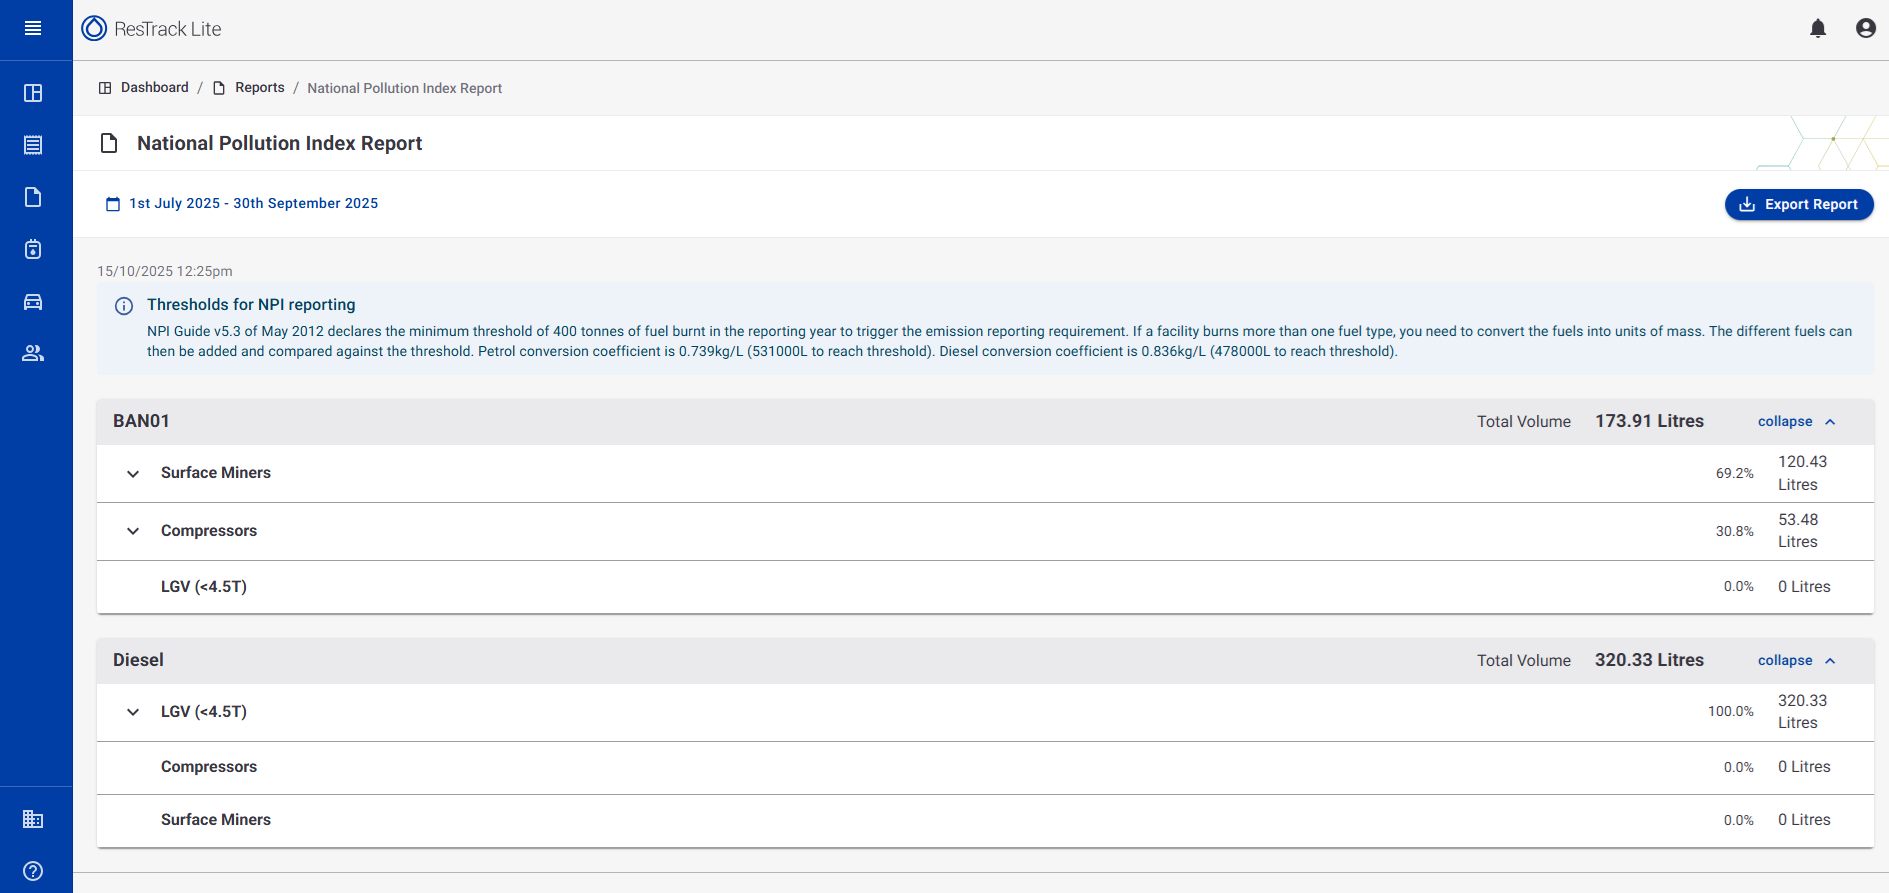Image resolution: width=1889 pixels, height=893 pixels.
Task: Click the info icon in Thresholds notice
Action: tap(124, 306)
